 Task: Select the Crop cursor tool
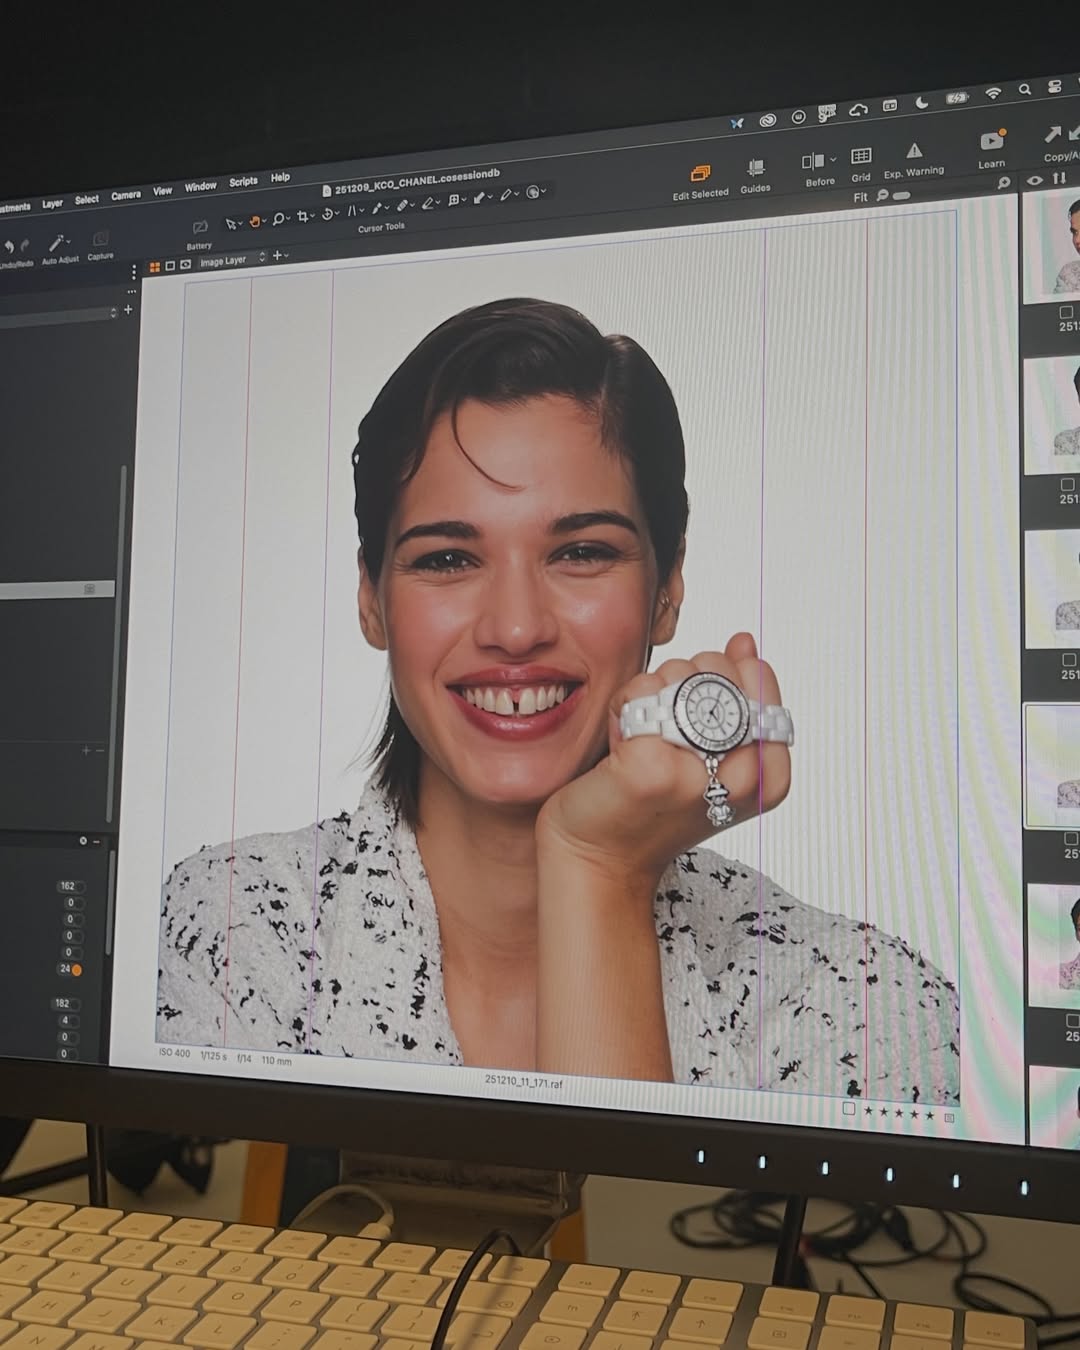pyautogui.click(x=302, y=217)
